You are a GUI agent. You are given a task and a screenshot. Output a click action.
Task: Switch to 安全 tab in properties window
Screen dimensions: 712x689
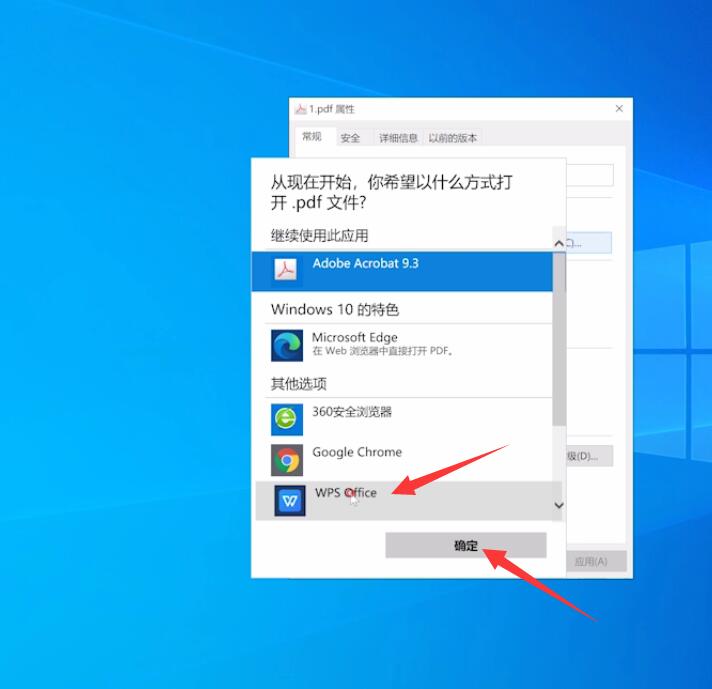click(x=350, y=138)
